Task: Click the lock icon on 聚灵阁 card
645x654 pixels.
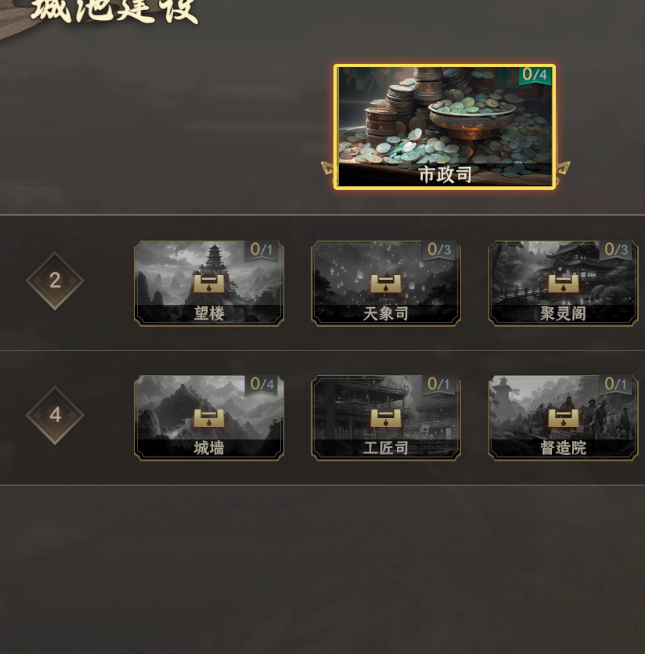Action: coord(563,284)
